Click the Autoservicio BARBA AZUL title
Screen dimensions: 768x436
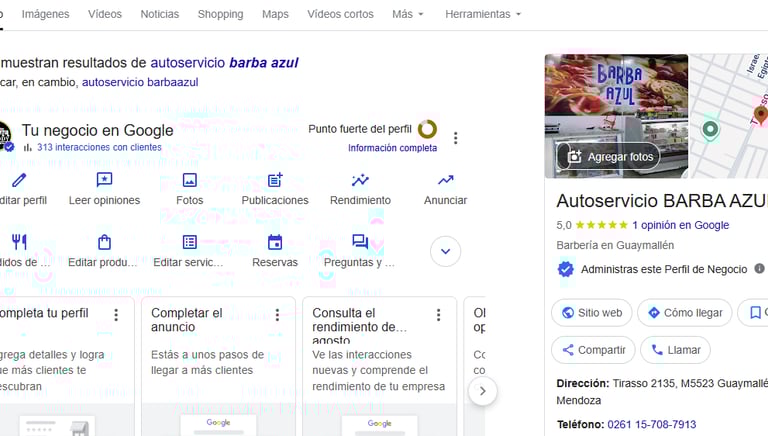click(x=662, y=201)
